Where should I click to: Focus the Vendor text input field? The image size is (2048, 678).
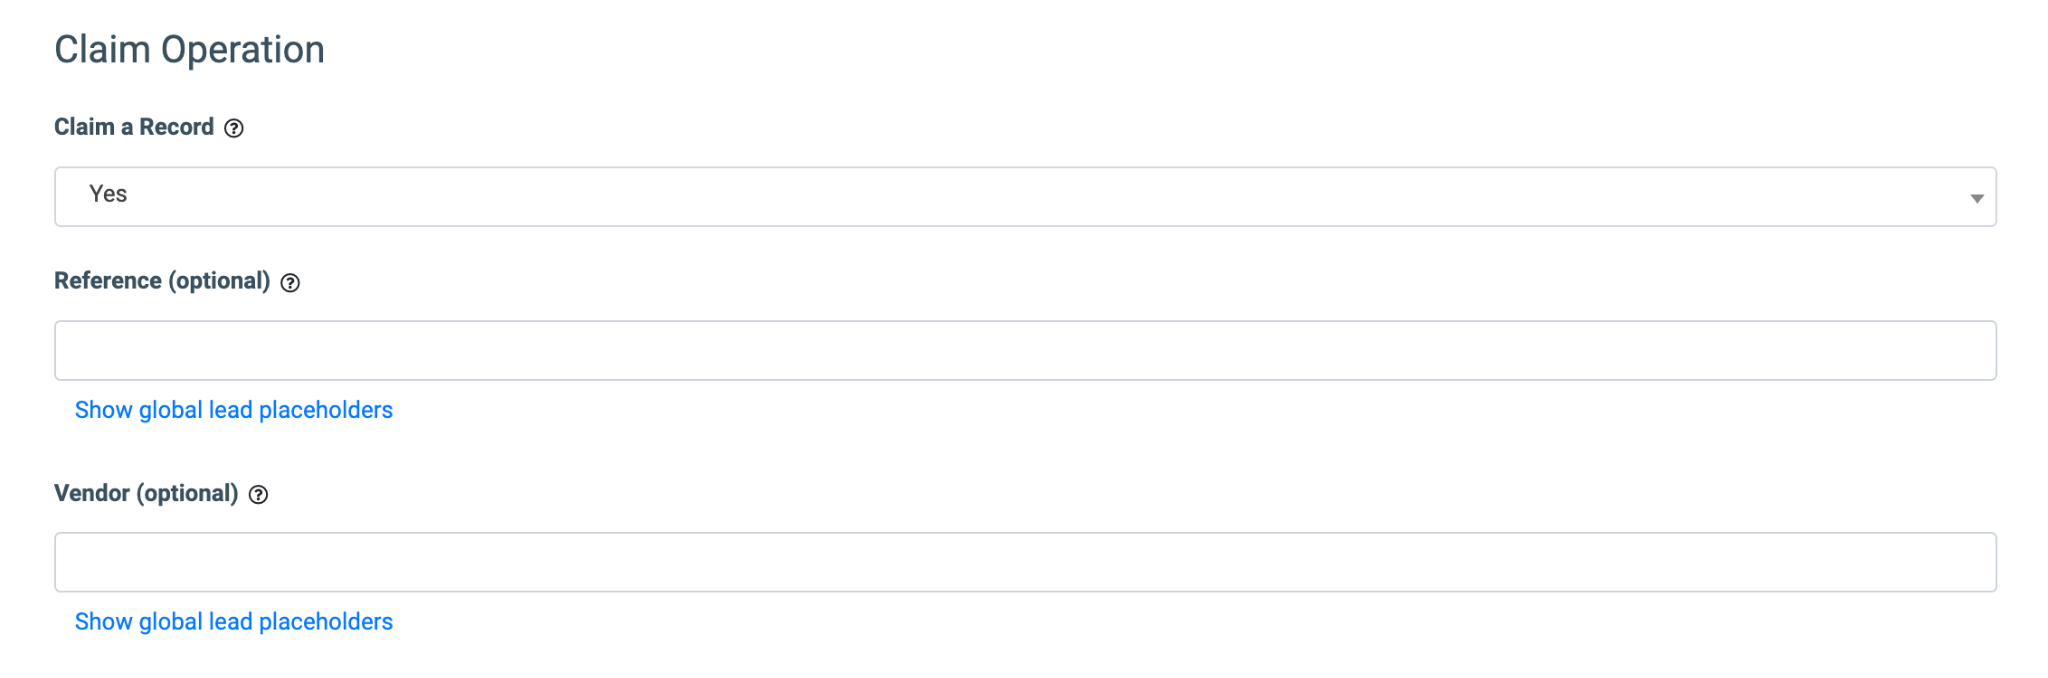click(1024, 562)
